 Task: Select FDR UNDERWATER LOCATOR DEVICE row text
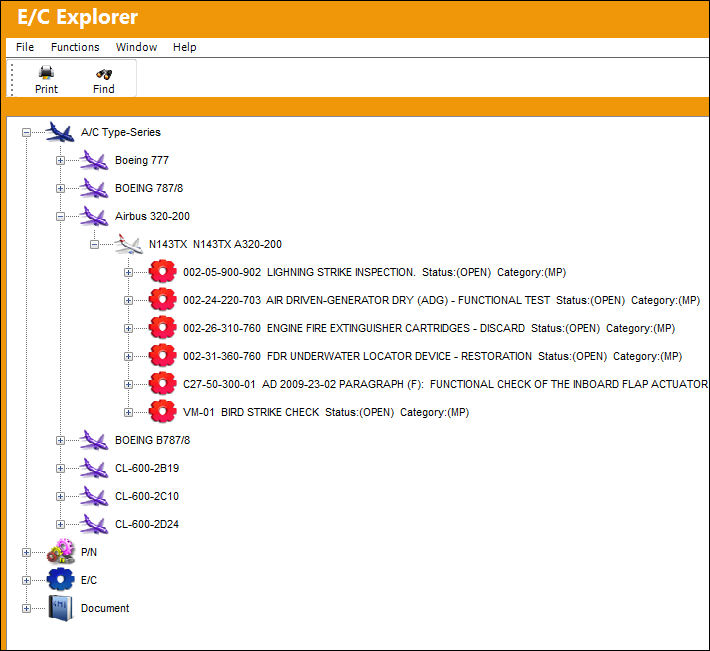(x=432, y=357)
